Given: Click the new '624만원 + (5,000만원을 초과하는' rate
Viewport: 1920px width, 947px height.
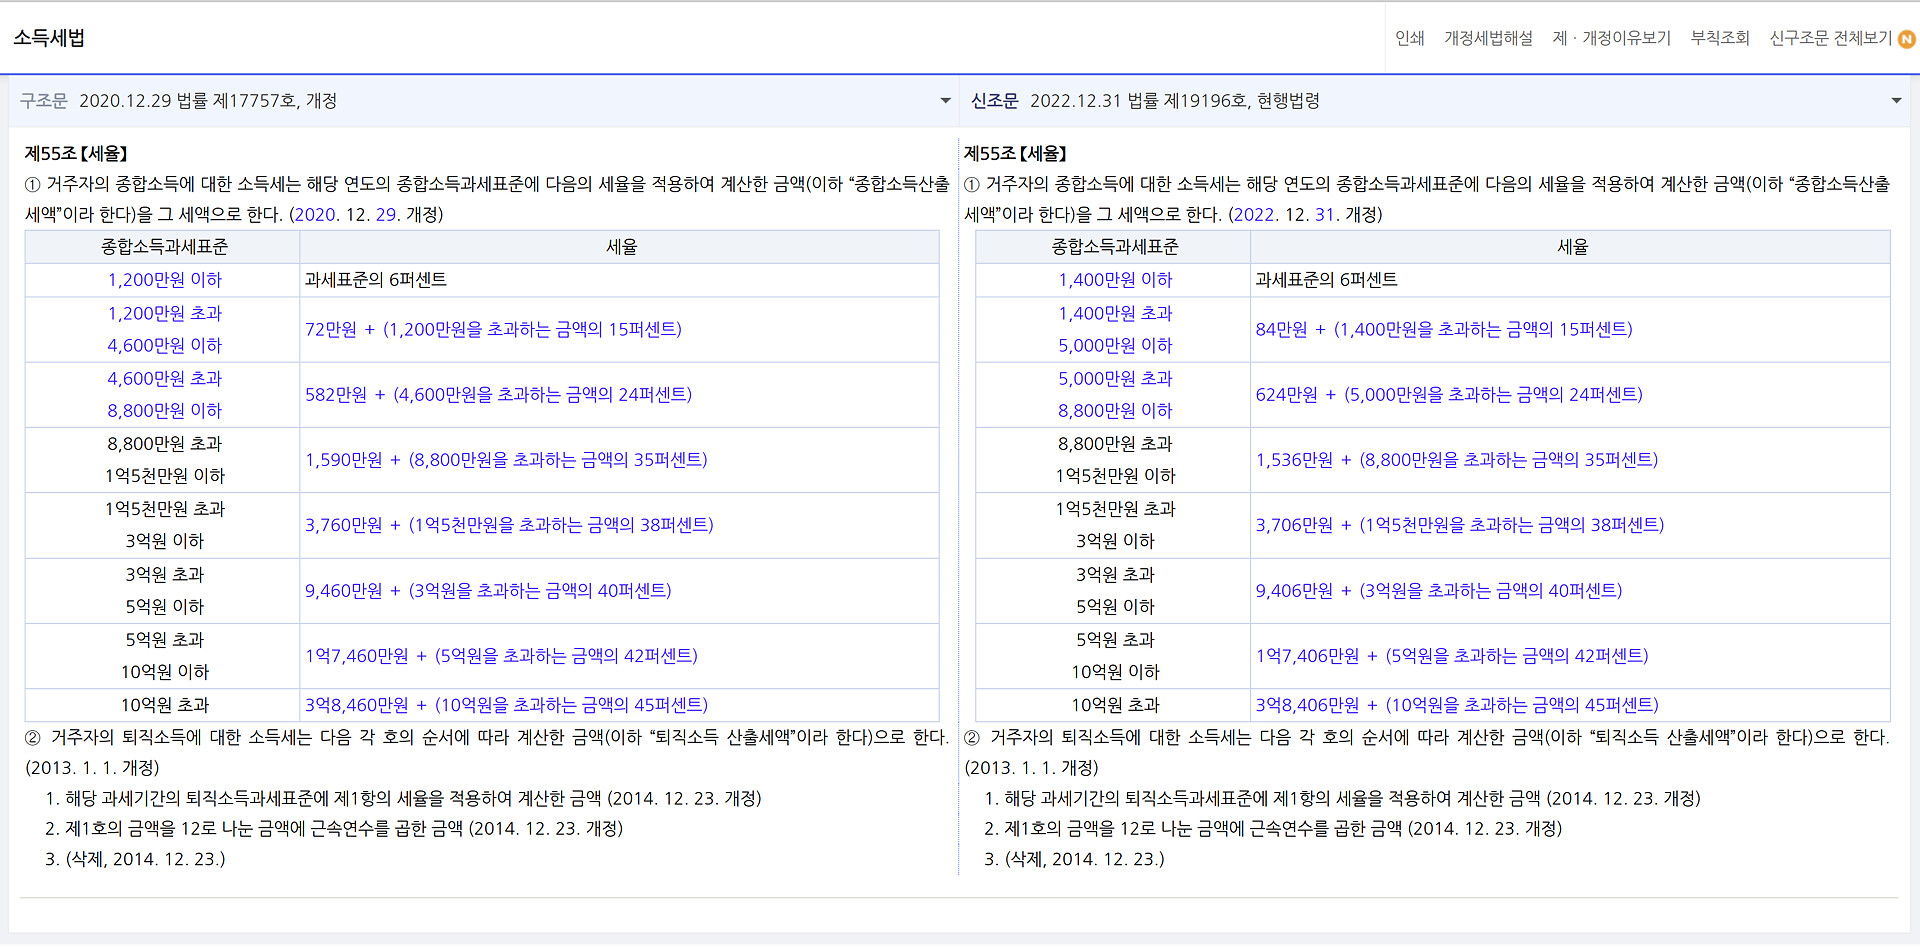Looking at the screenshot, I should tap(1449, 395).
